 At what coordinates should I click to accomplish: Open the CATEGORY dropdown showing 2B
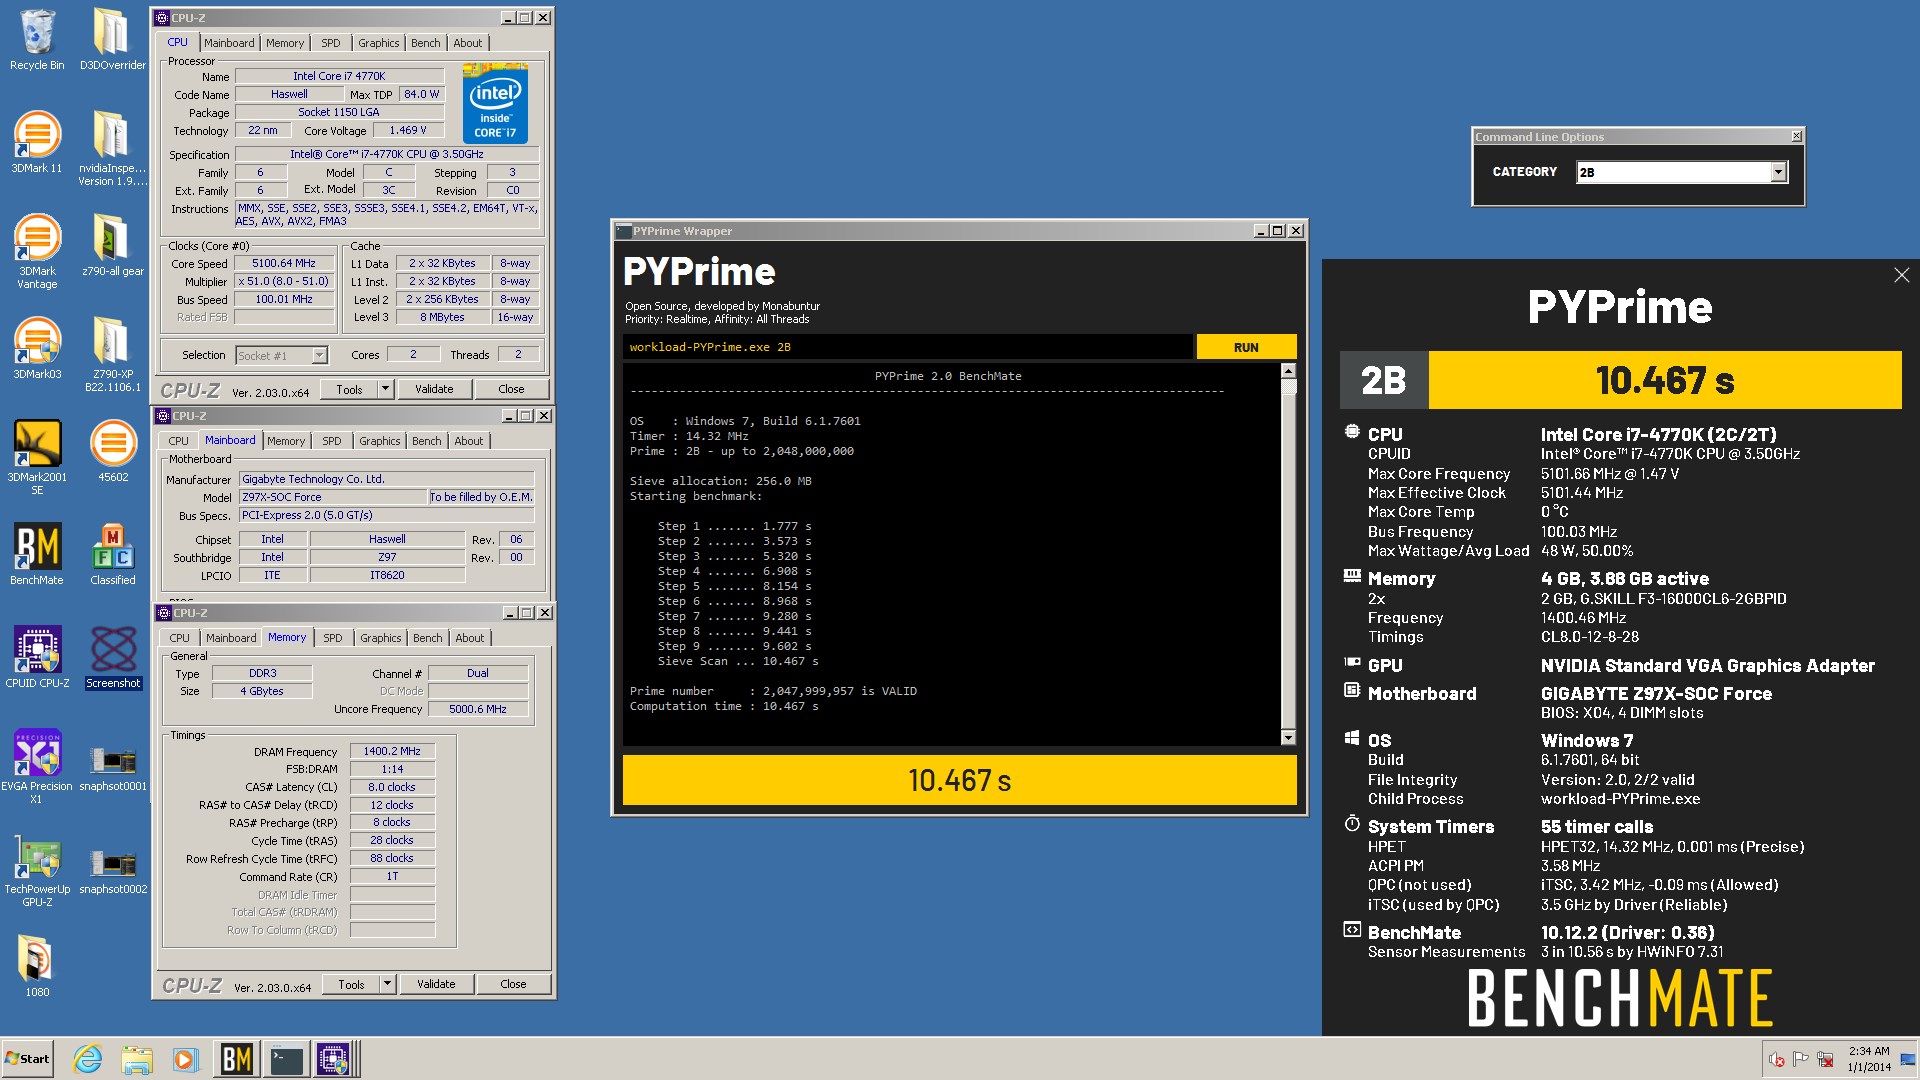pos(1681,172)
